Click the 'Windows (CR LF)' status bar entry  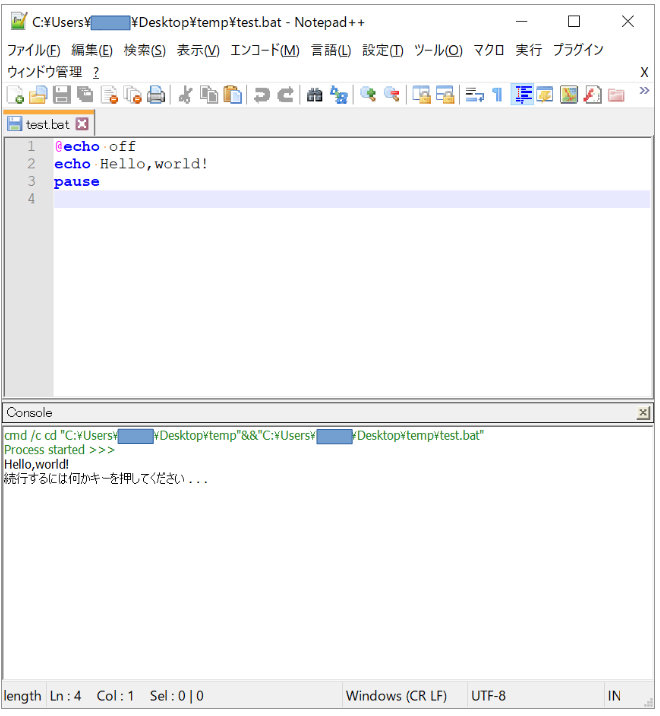point(396,696)
